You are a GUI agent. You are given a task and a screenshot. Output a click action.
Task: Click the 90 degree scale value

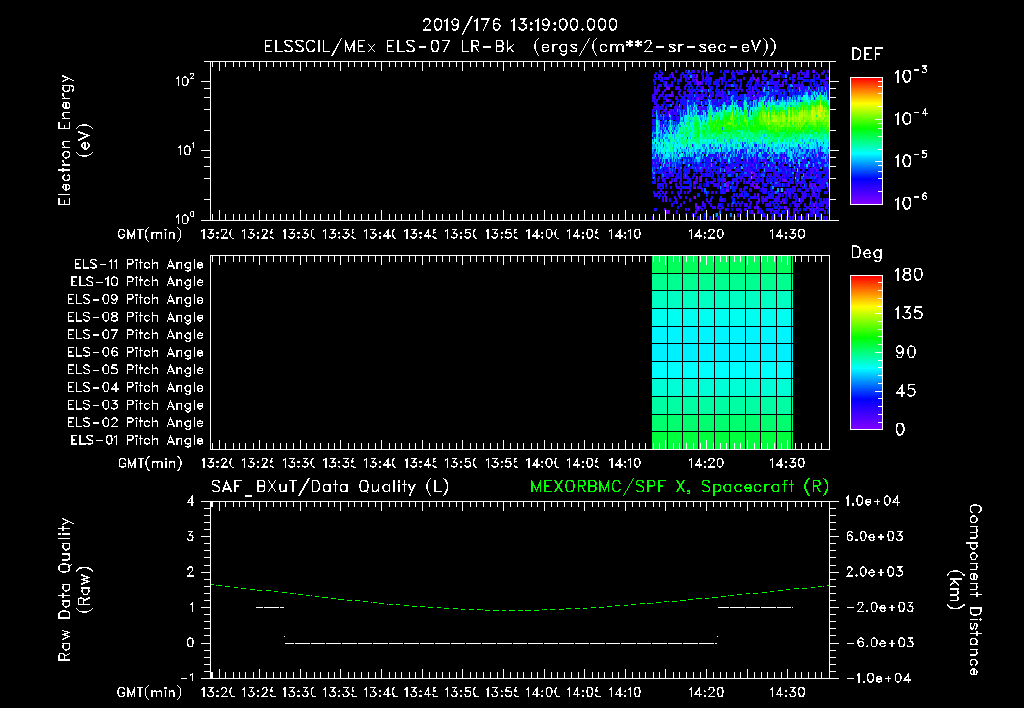[x=906, y=353]
